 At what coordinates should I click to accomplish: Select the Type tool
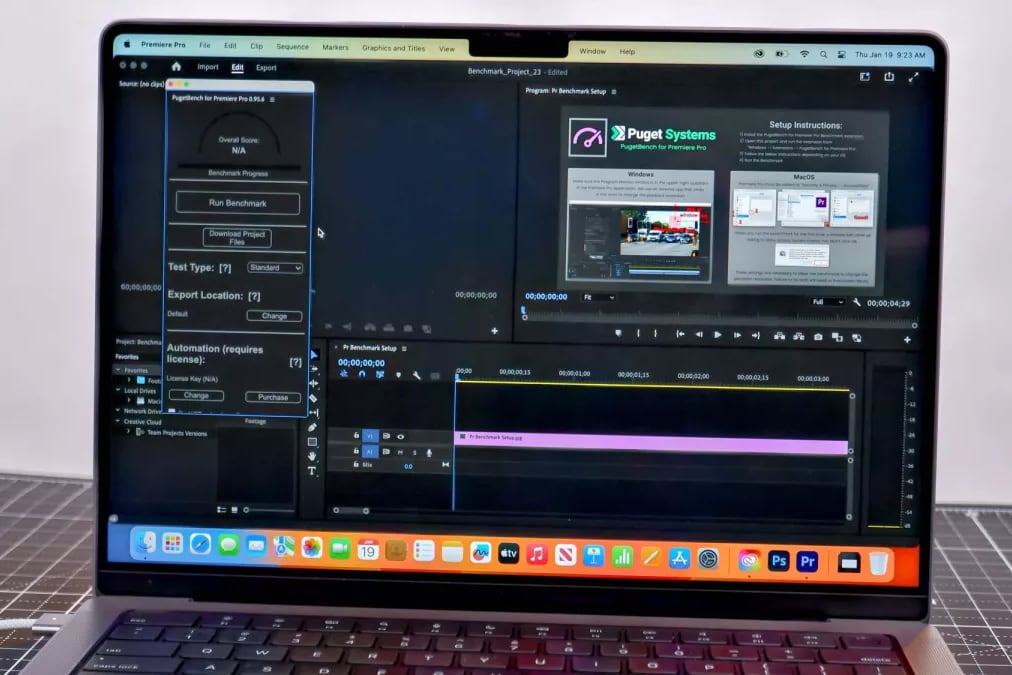(x=312, y=471)
